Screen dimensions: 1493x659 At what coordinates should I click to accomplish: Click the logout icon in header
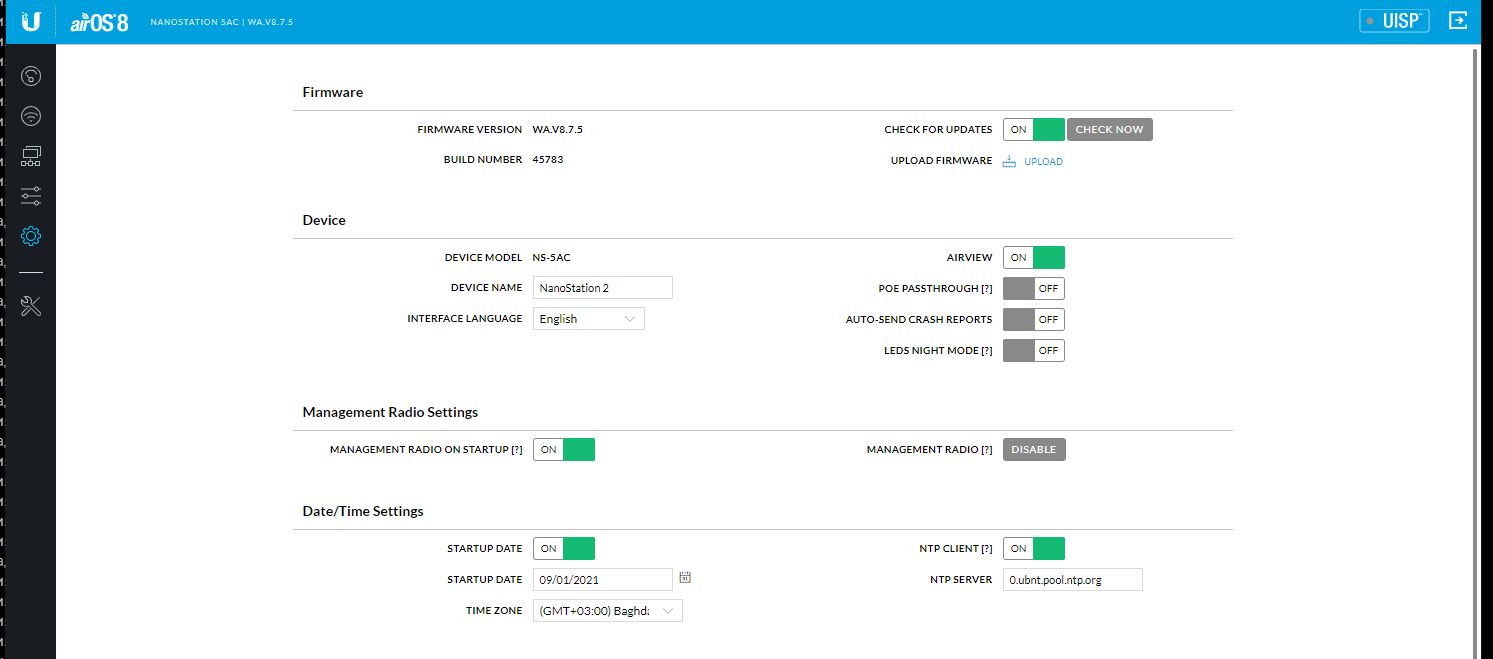[x=1458, y=21]
